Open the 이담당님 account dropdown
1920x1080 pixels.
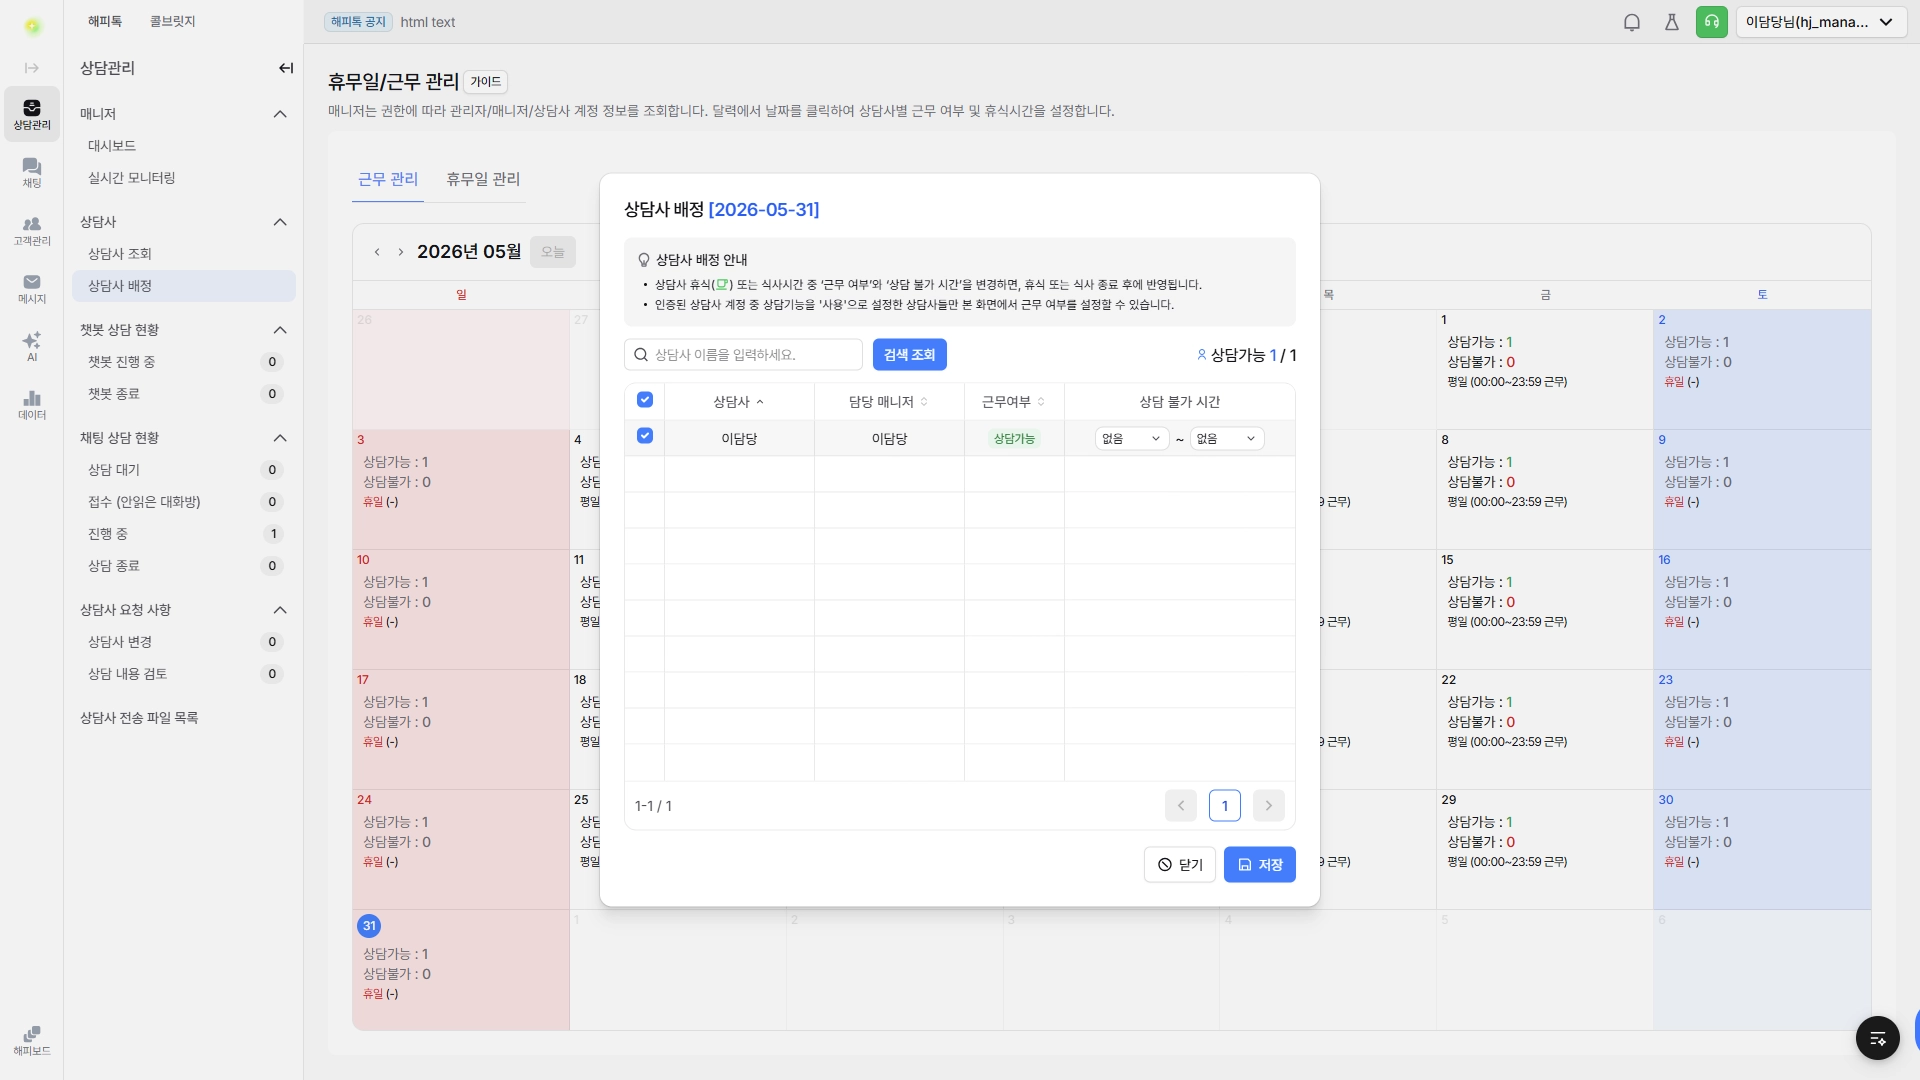point(1821,22)
